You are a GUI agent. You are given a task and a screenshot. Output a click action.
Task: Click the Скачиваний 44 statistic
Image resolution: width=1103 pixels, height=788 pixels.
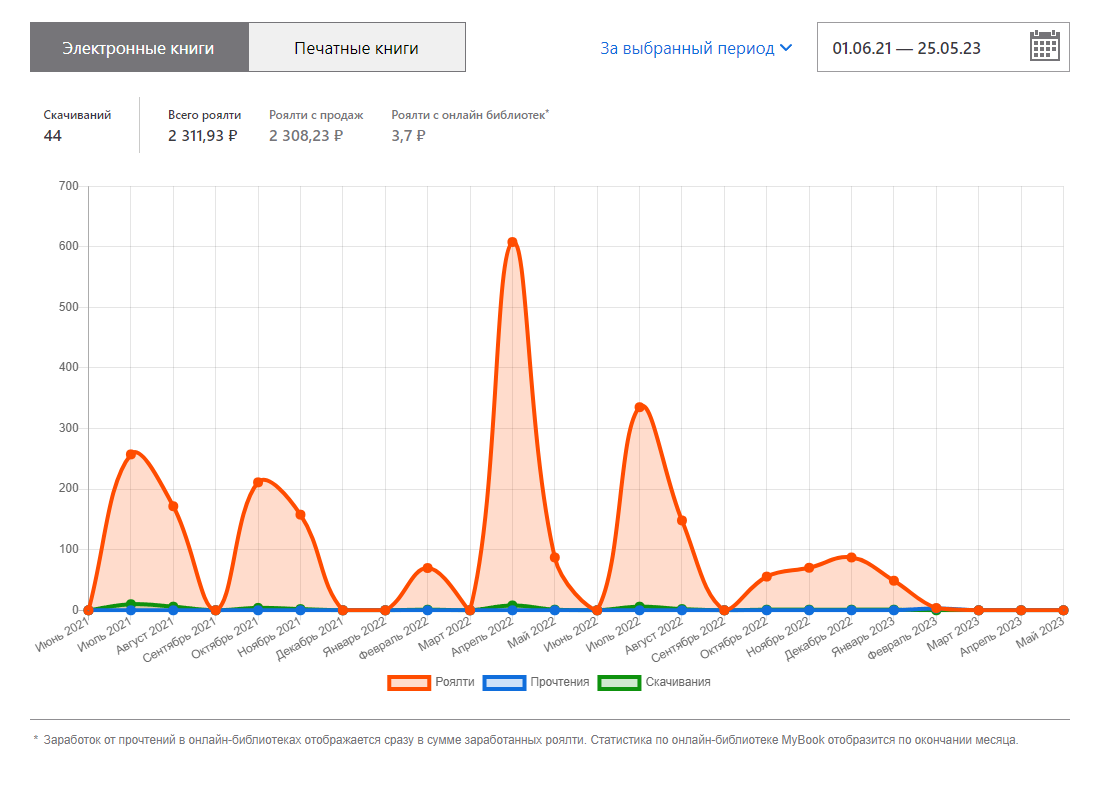(77, 125)
